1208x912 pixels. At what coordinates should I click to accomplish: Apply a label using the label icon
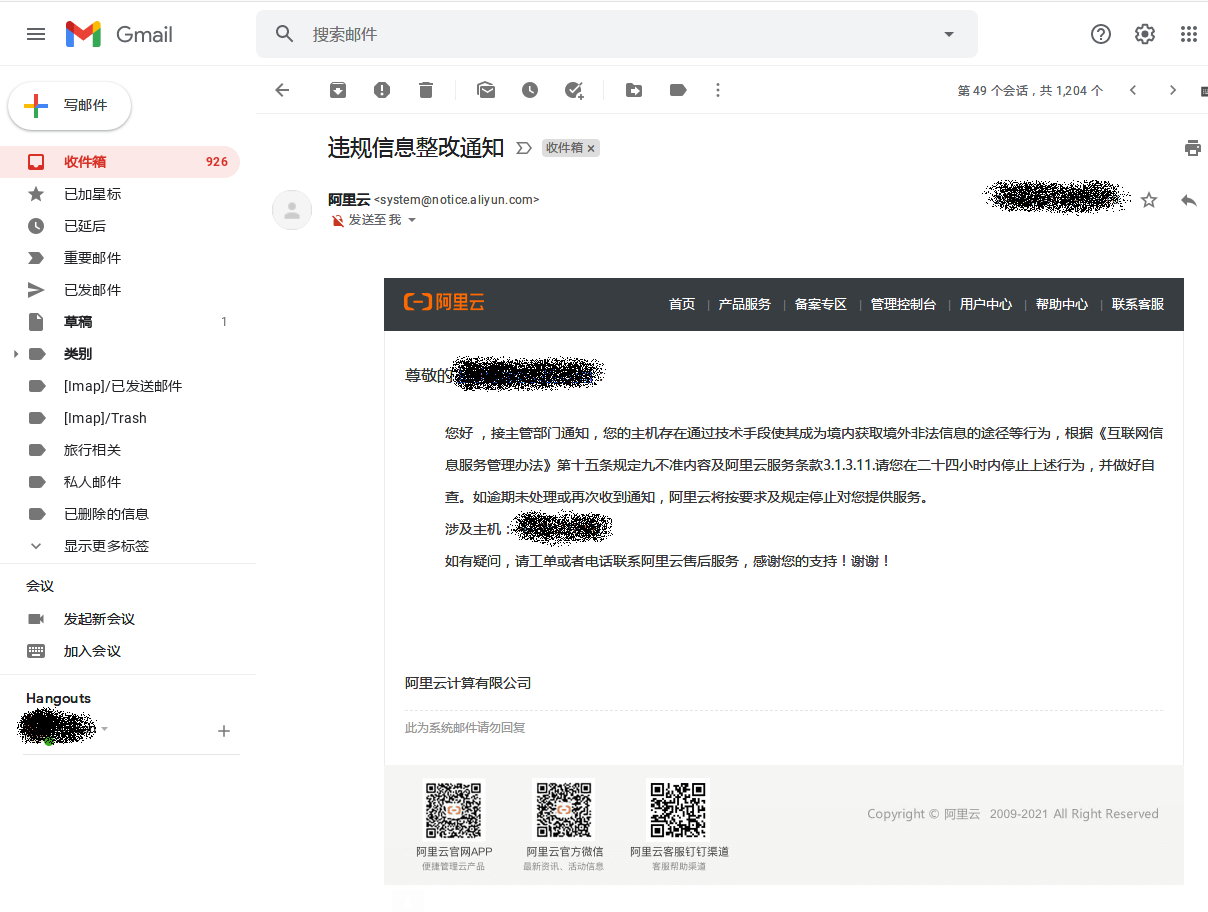pyautogui.click(x=678, y=90)
